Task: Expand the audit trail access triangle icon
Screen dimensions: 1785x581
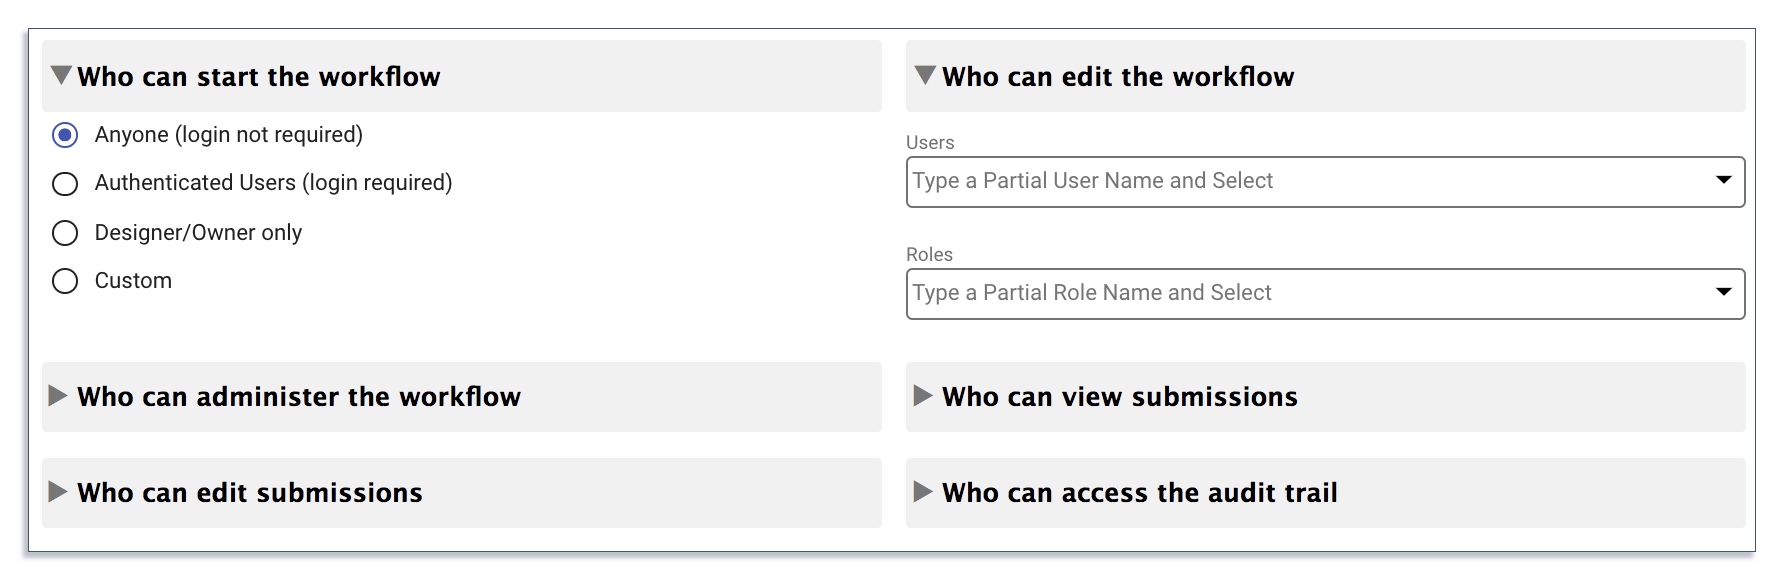Action: click(923, 492)
